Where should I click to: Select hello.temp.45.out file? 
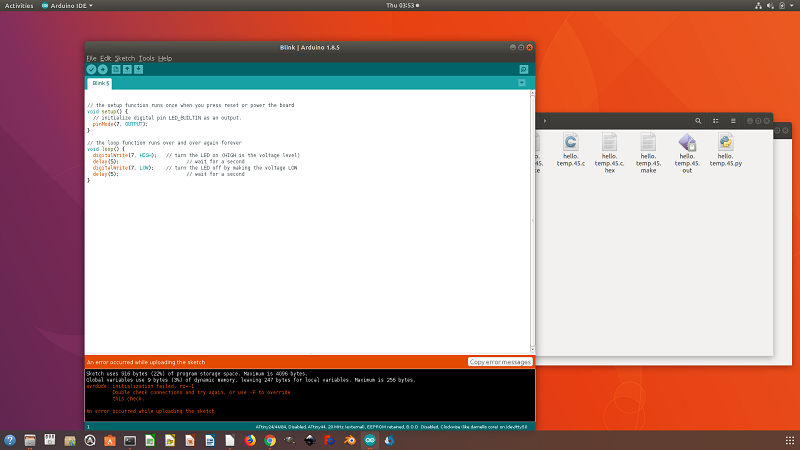click(x=687, y=153)
